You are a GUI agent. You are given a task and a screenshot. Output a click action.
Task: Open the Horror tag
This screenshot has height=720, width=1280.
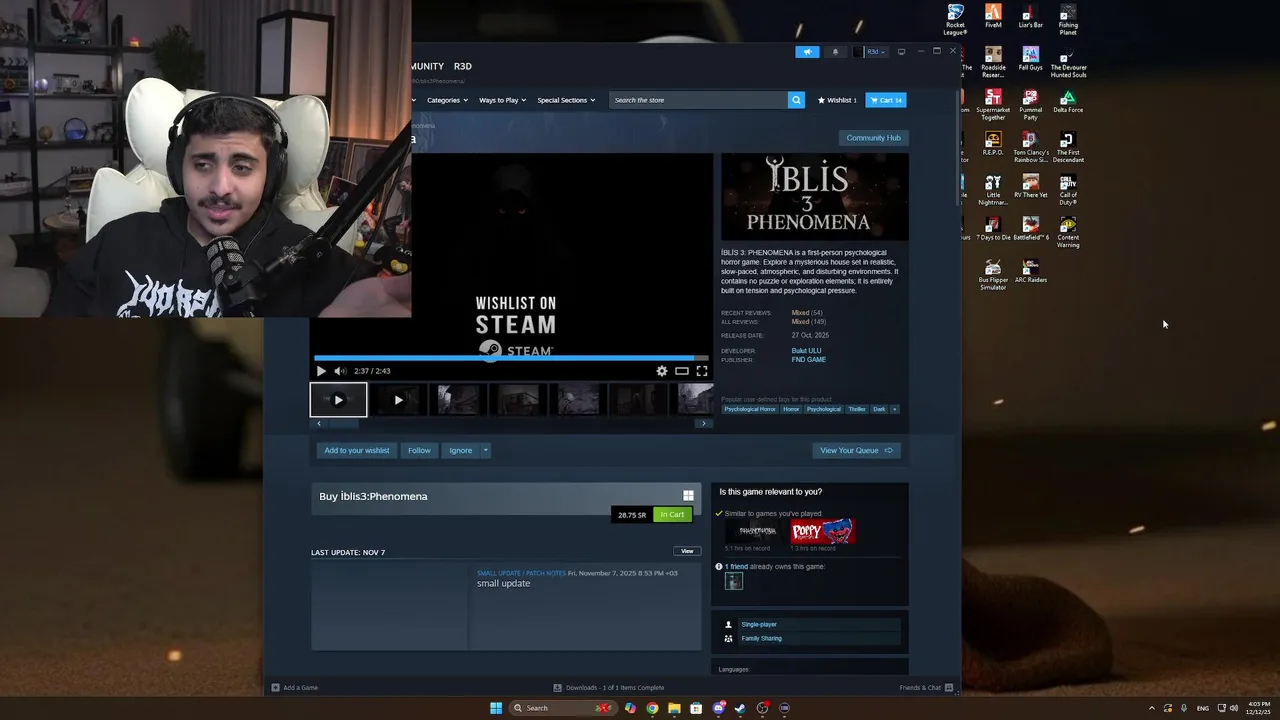[791, 409]
